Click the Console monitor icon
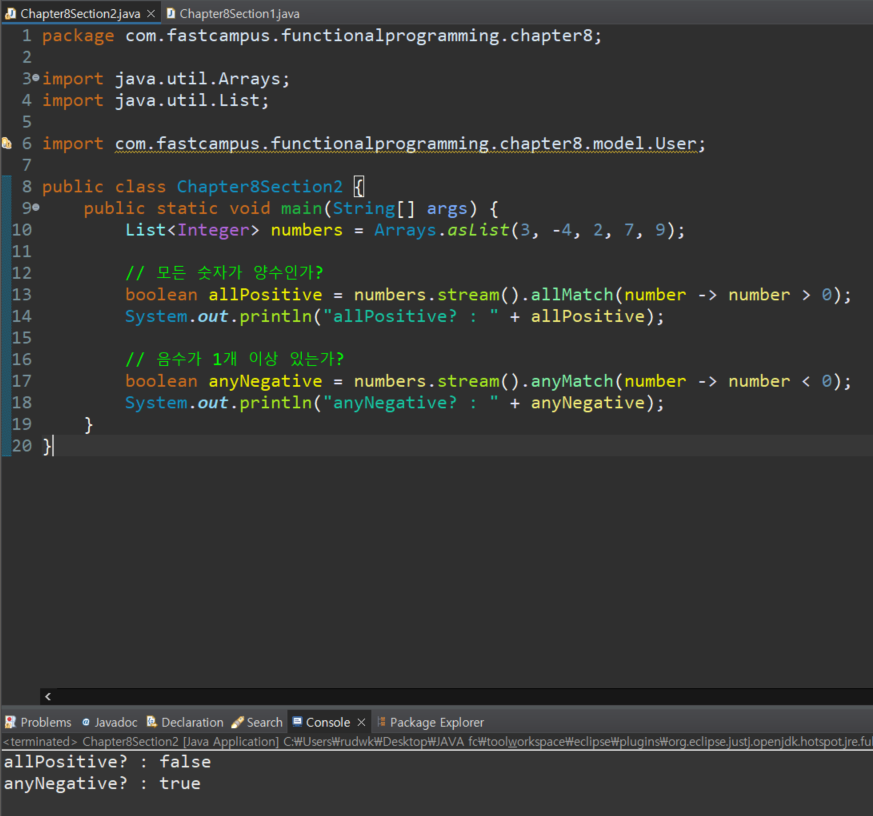Screen dimensions: 873x816 tap(297, 721)
